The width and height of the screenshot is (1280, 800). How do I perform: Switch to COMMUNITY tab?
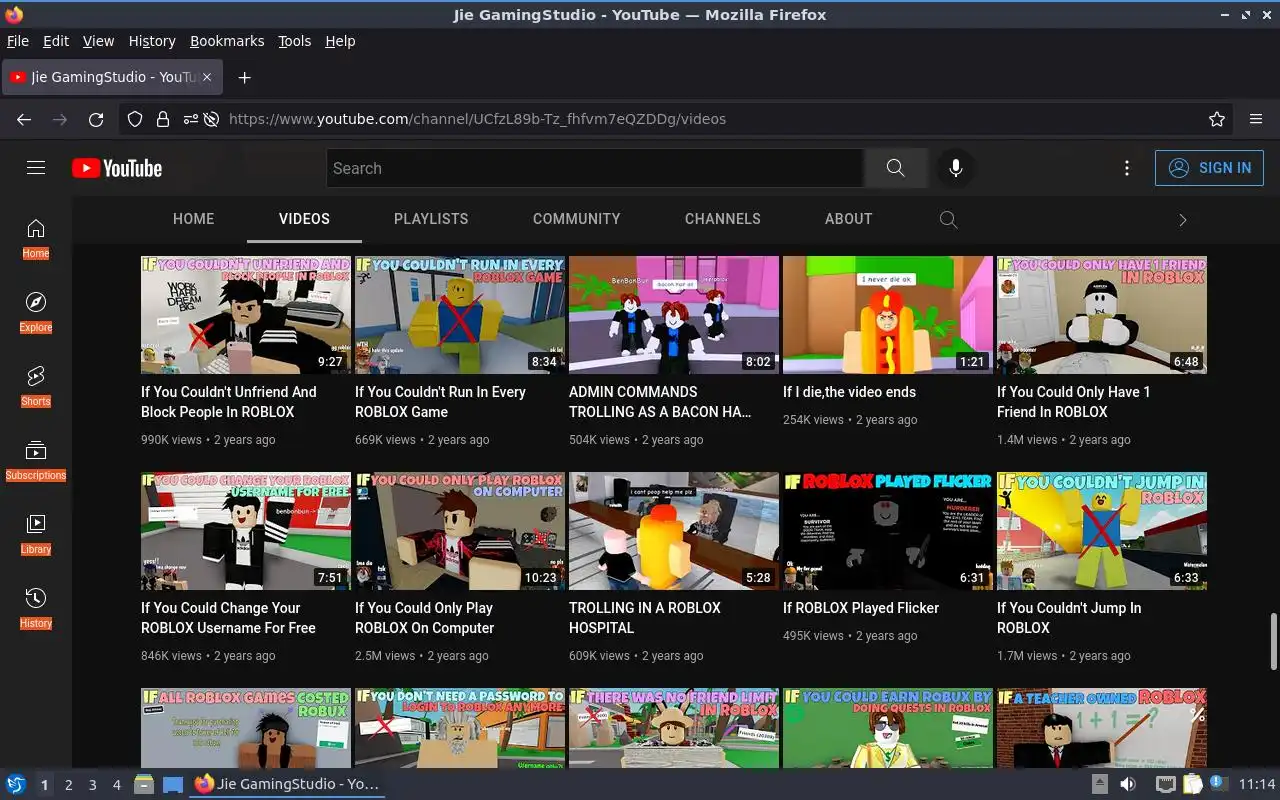tap(577, 219)
